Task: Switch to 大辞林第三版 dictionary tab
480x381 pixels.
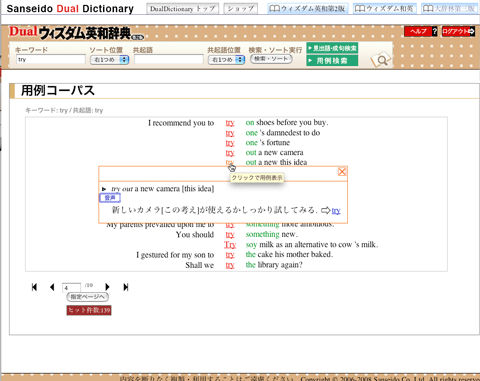Action: [x=449, y=9]
